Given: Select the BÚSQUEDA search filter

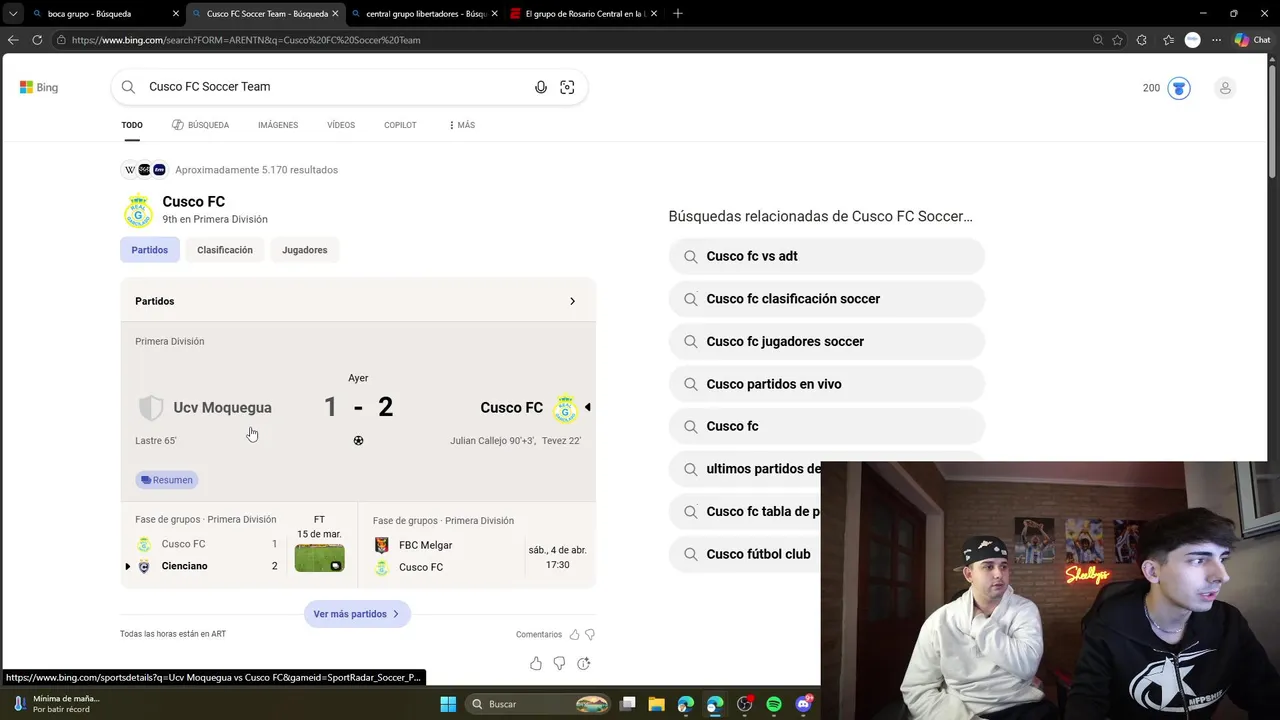Looking at the screenshot, I should [201, 125].
